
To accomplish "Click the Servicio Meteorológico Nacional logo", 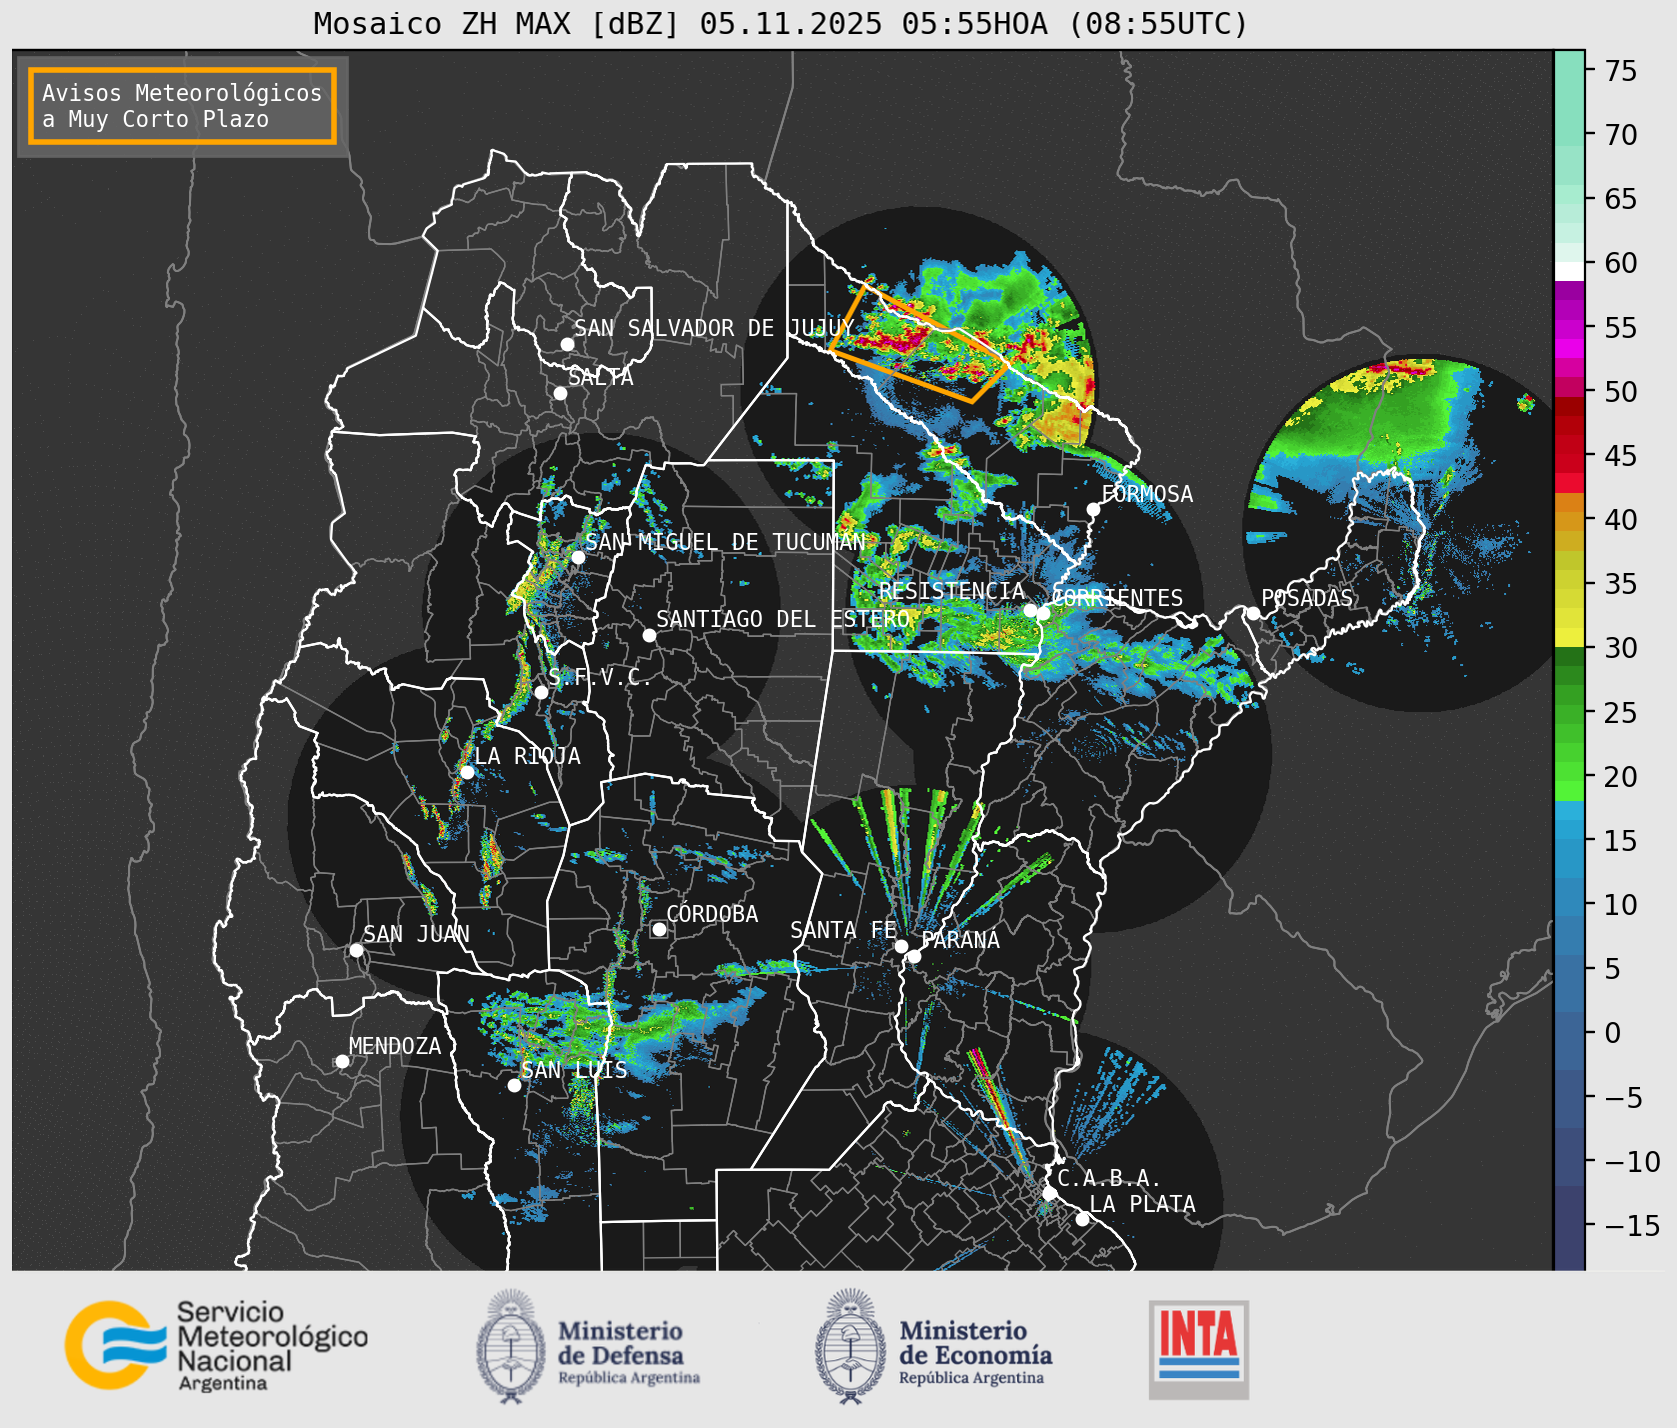I will (216, 1345).
